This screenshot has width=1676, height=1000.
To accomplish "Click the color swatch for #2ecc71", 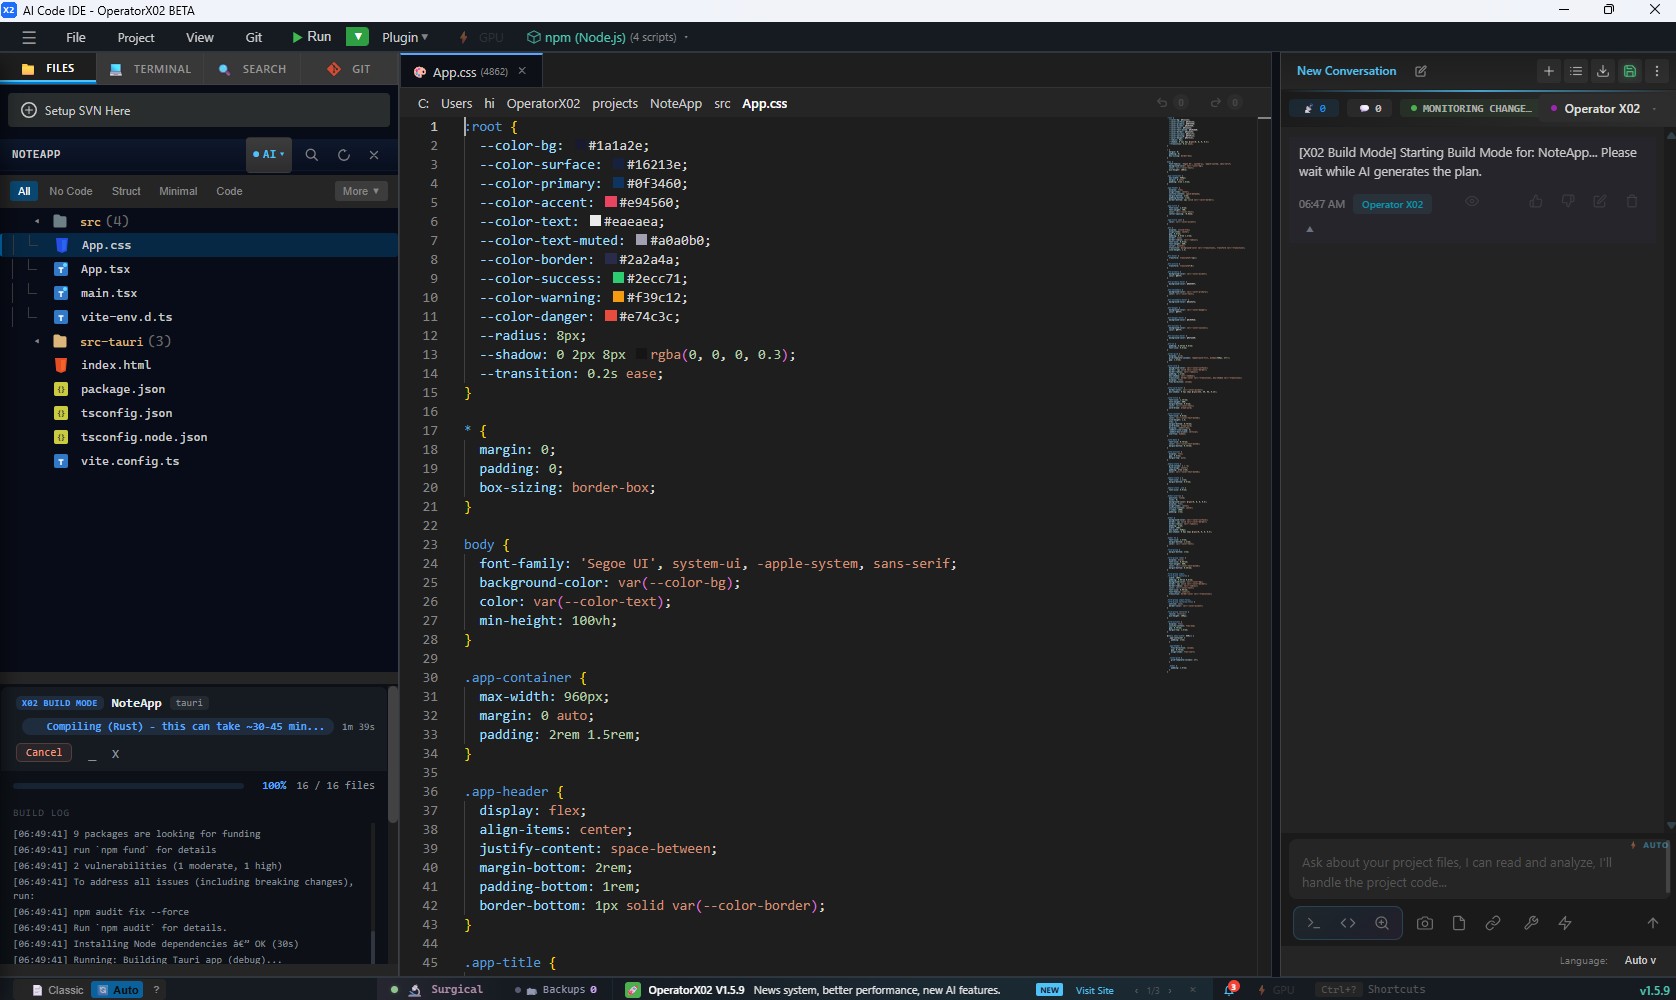I will (618, 278).
